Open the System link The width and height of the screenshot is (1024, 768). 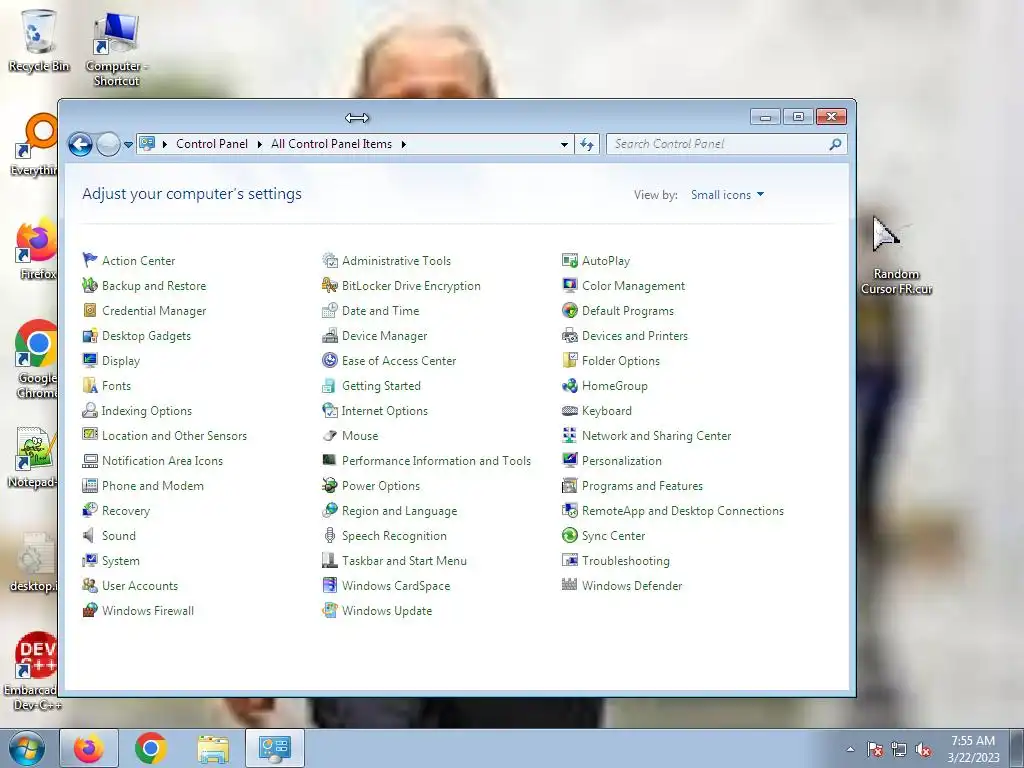[121, 560]
